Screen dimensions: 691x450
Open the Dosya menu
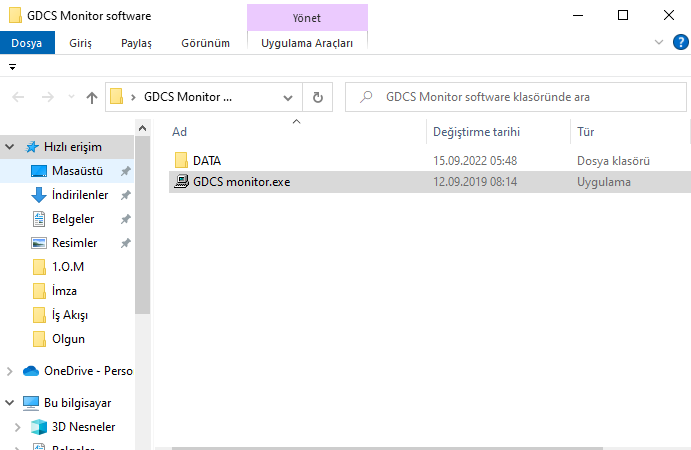click(x=25, y=43)
